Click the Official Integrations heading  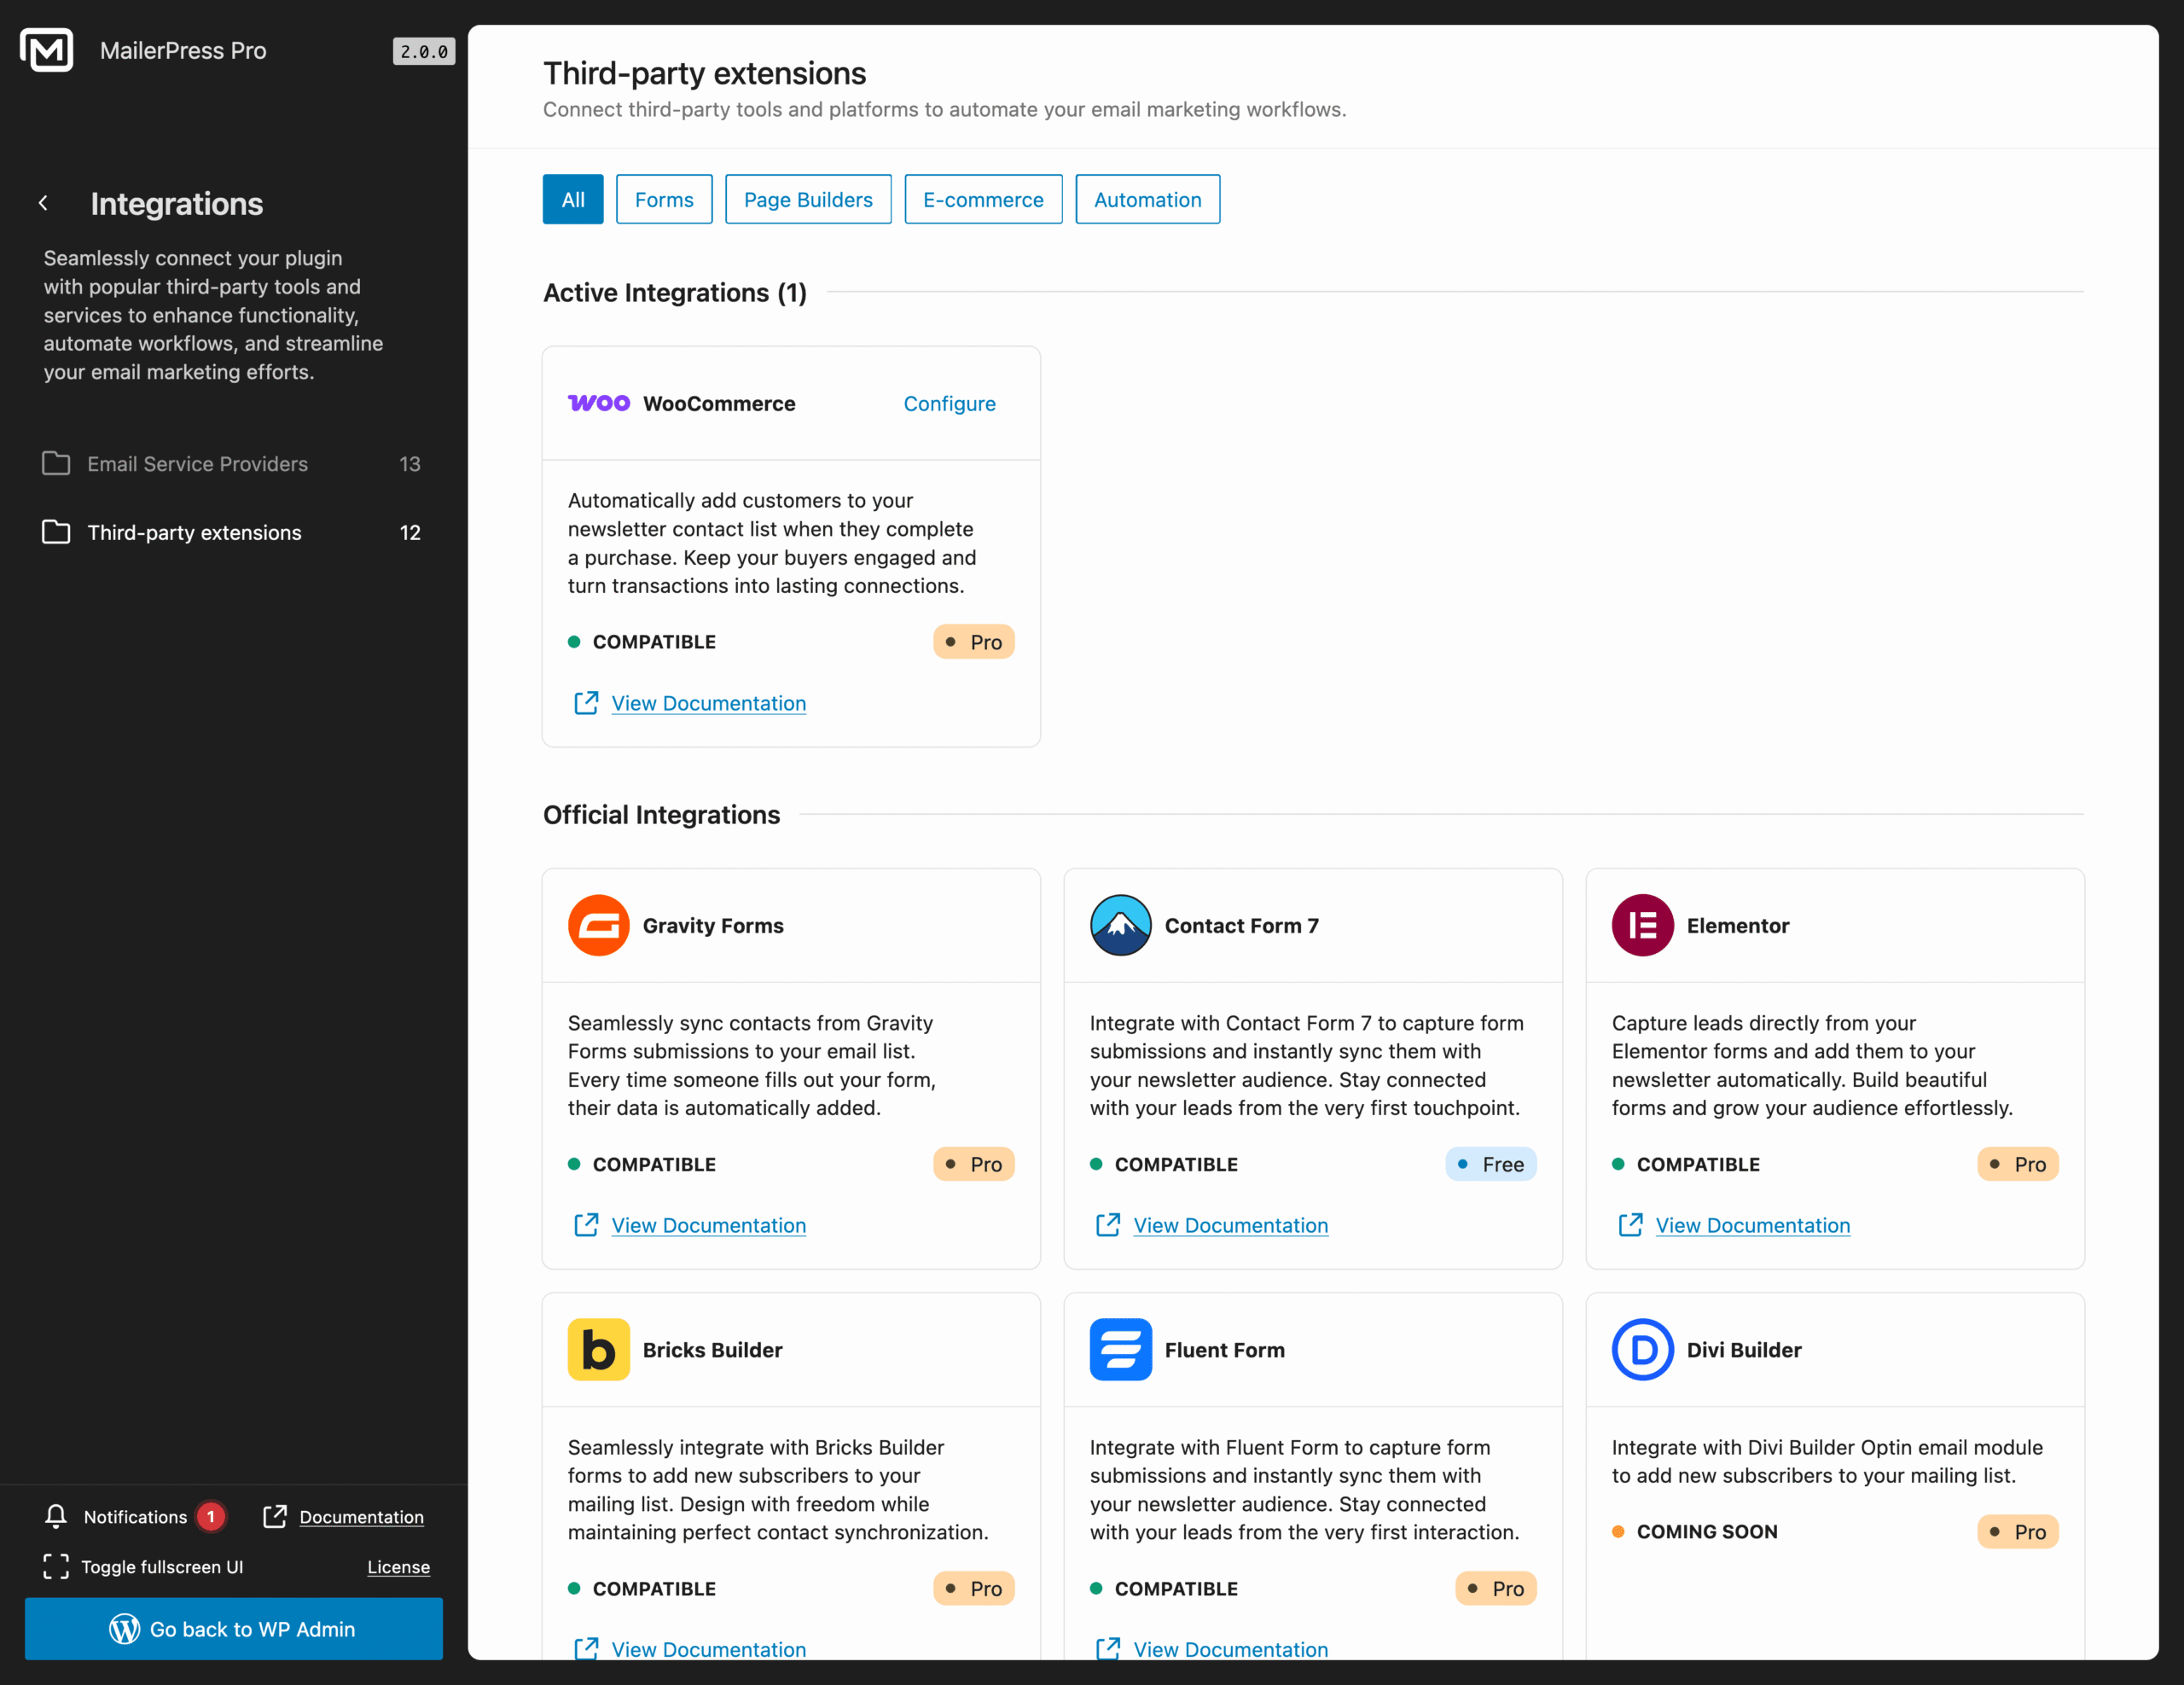tap(661, 814)
